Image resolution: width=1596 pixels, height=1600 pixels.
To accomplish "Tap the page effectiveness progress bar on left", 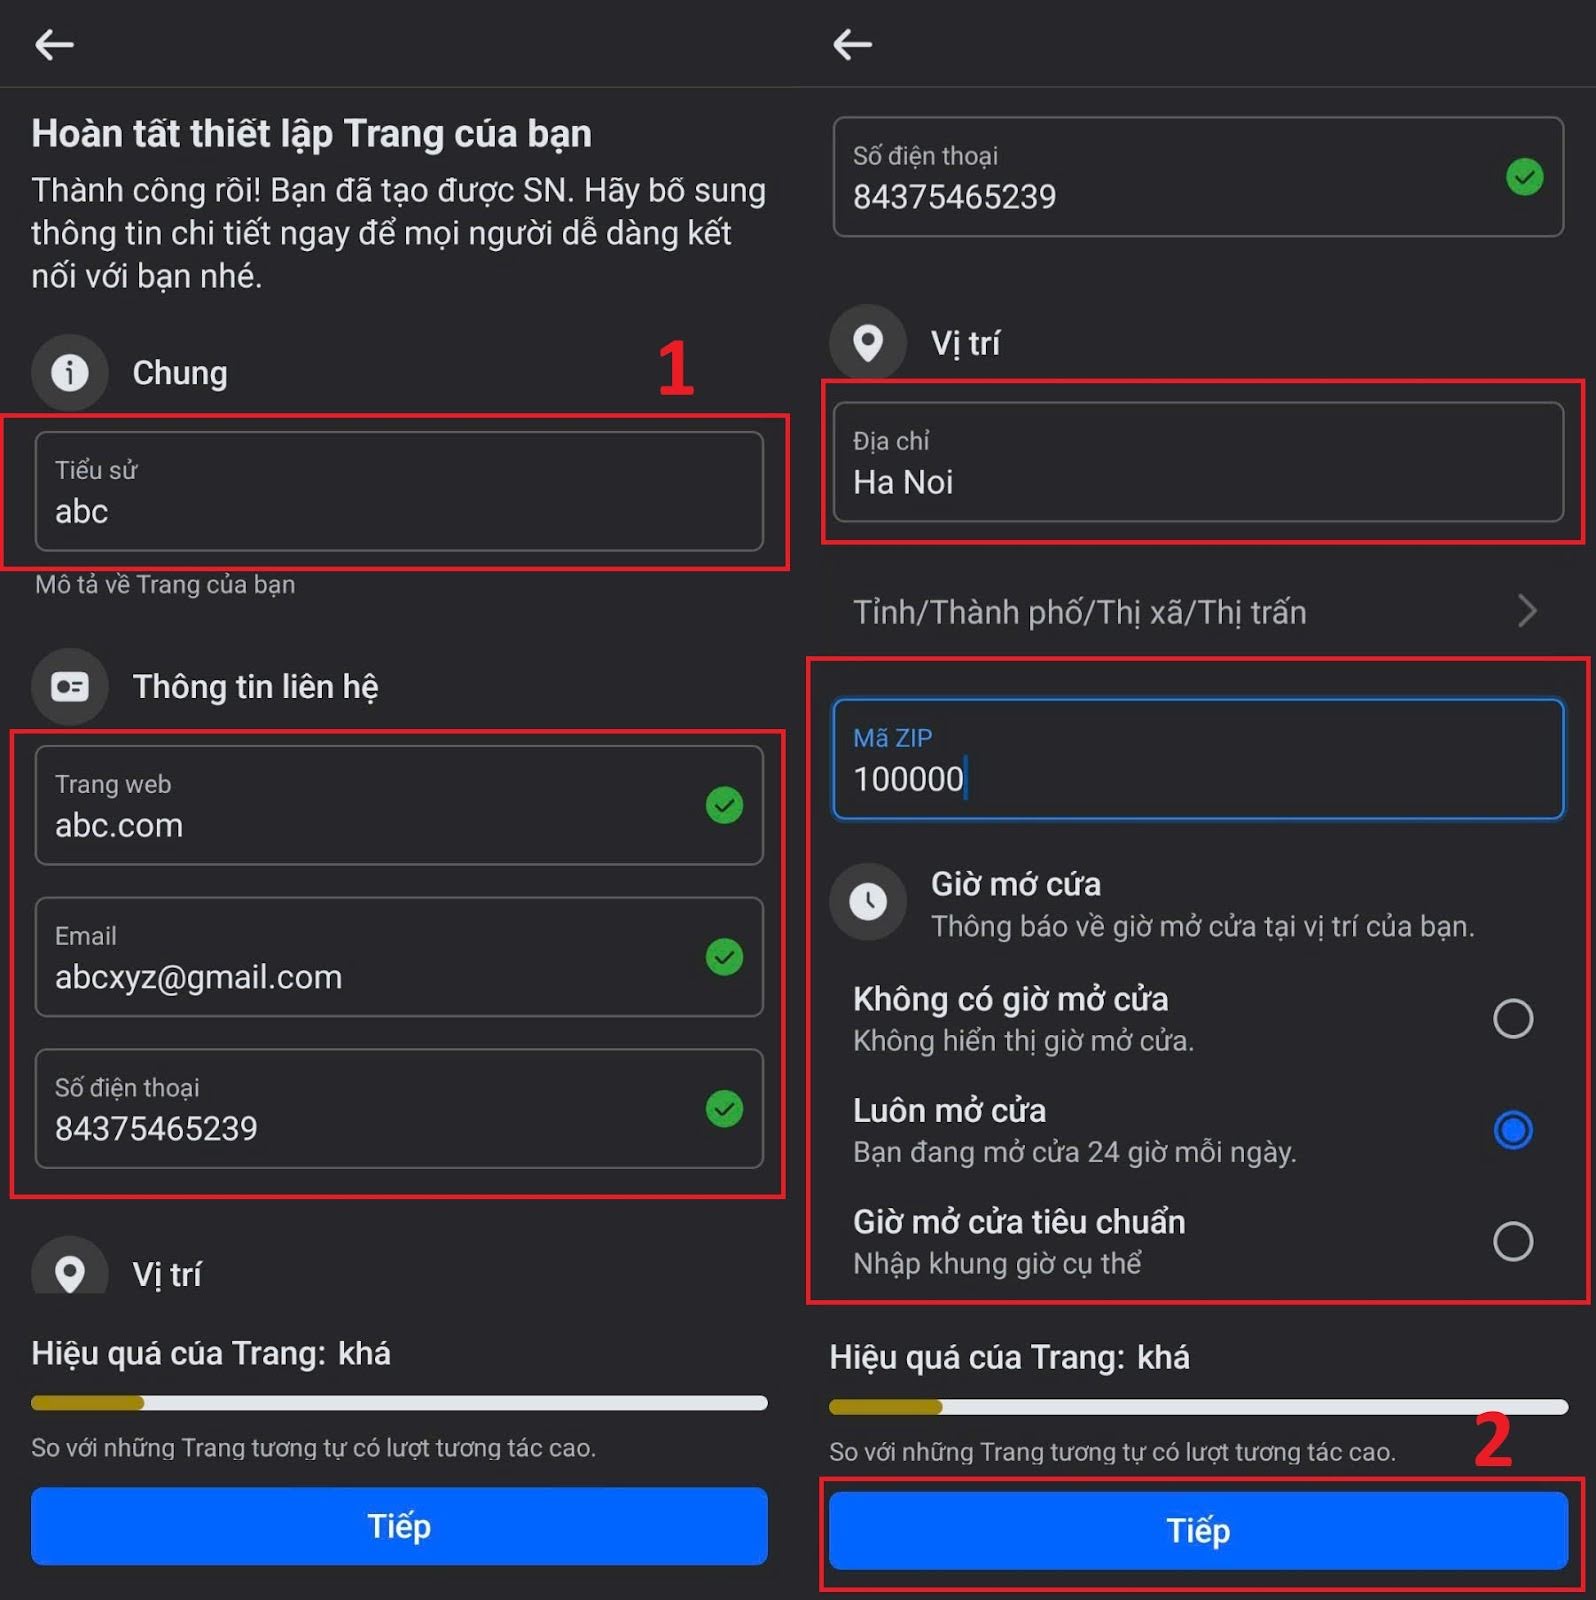I will tap(399, 1403).
